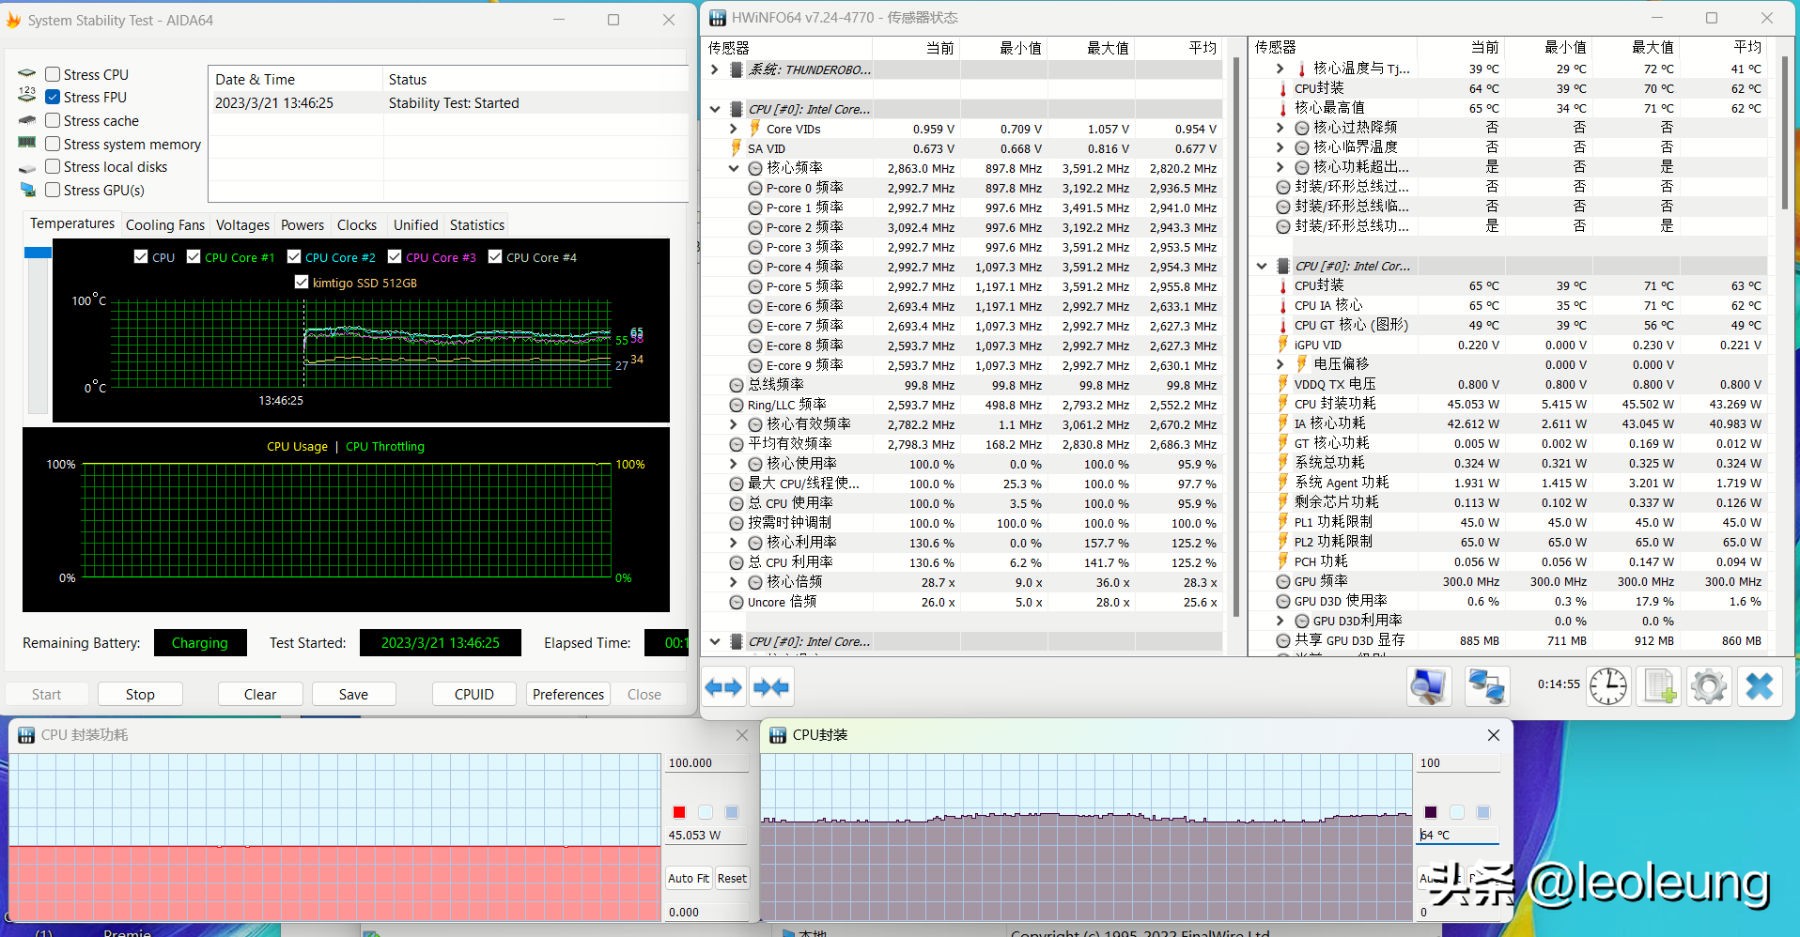Image resolution: width=1800 pixels, height=937 pixels.
Task: Open HWiNFO sensor settings gear icon
Action: pyautogui.click(x=1708, y=686)
